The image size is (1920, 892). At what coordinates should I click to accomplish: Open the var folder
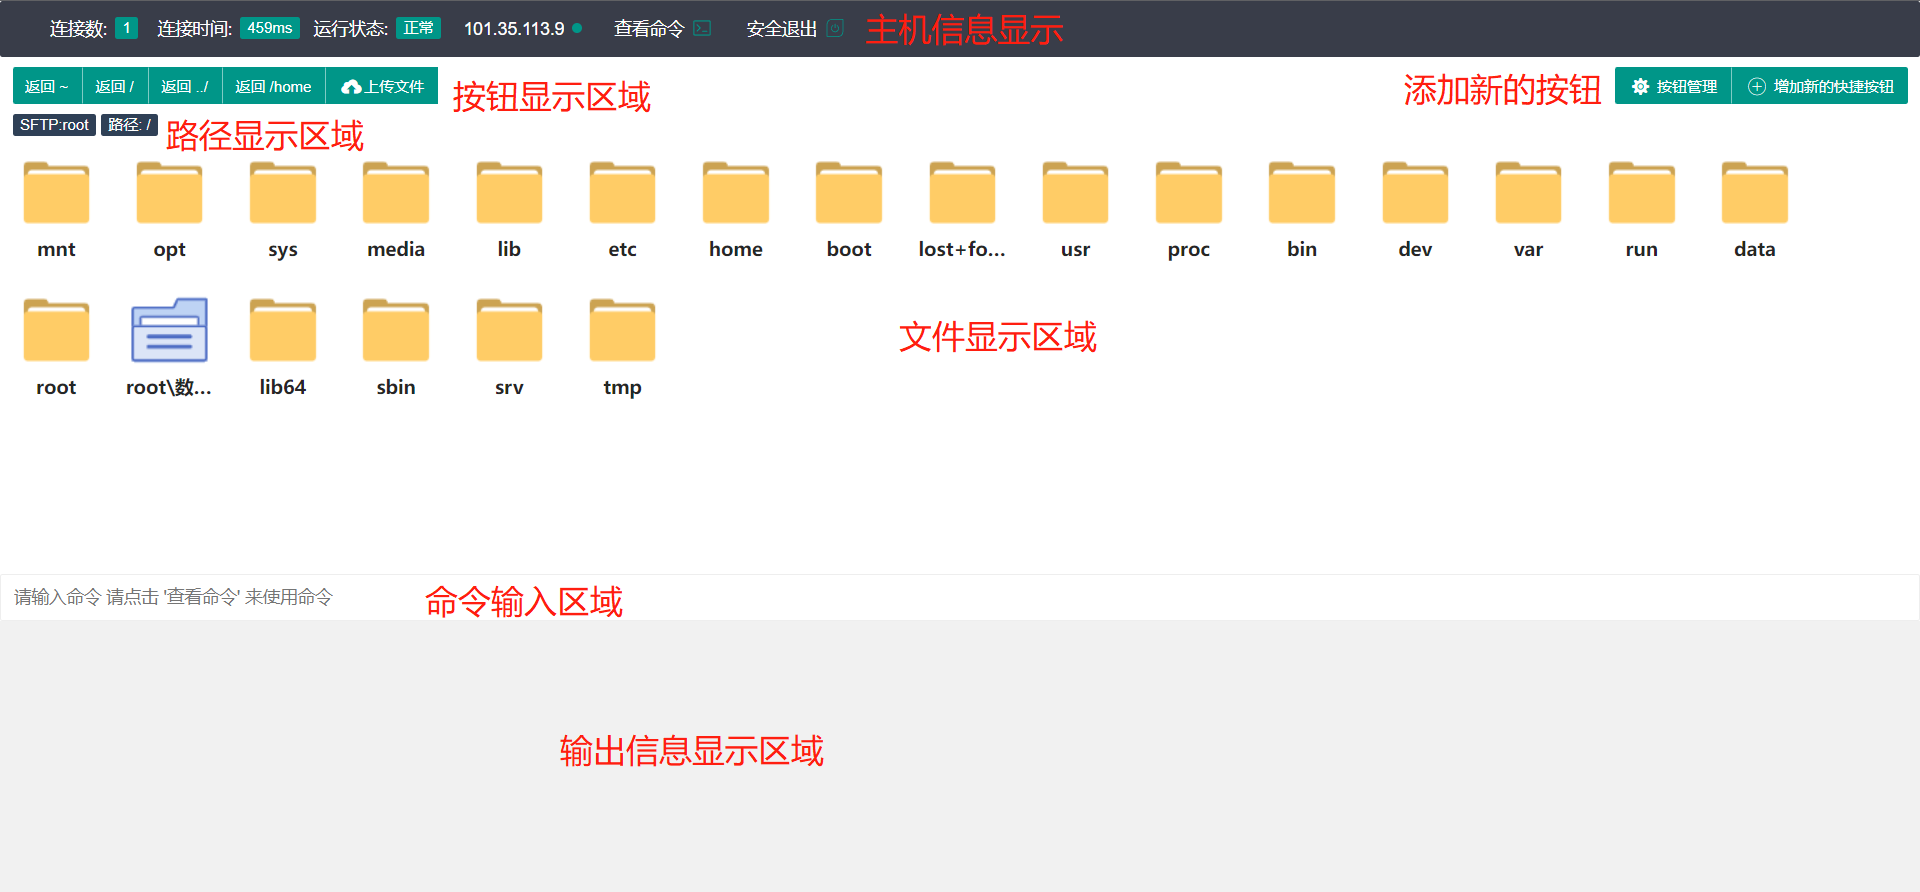coord(1528,193)
